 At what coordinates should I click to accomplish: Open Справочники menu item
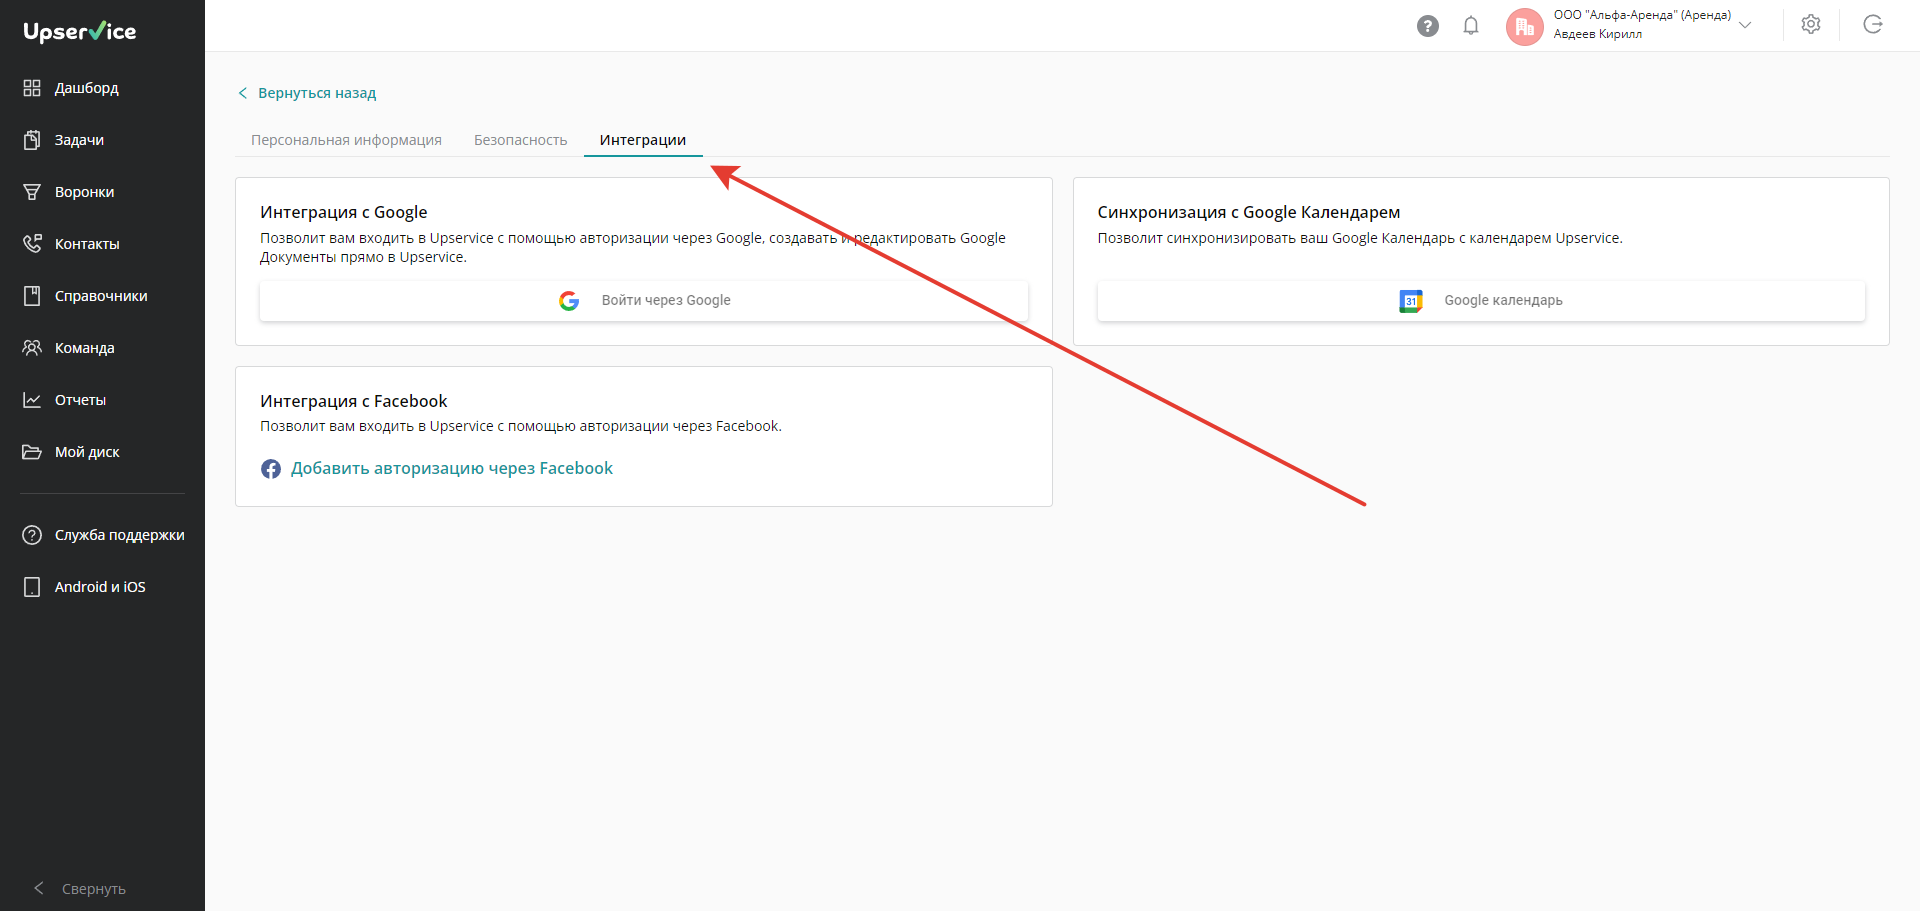102,296
